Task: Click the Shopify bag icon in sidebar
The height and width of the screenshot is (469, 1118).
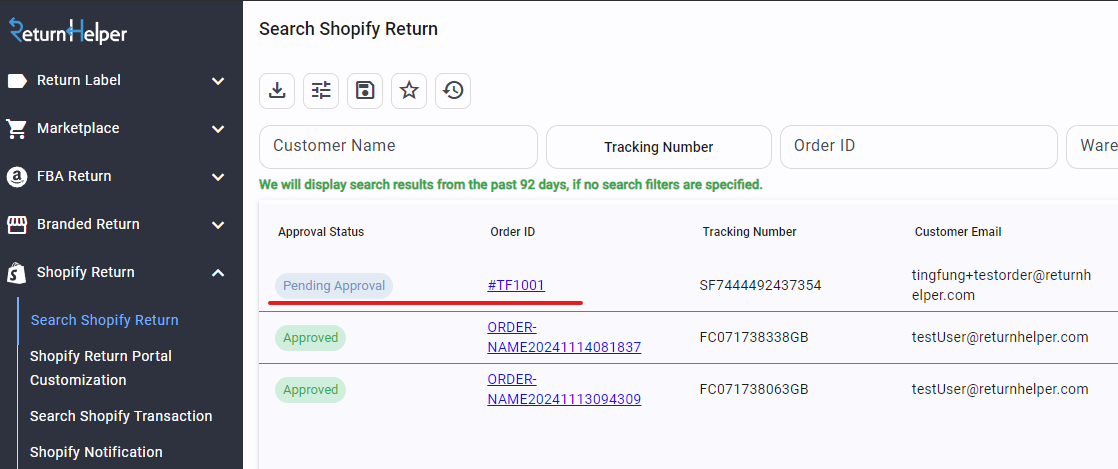Action: (x=16, y=273)
